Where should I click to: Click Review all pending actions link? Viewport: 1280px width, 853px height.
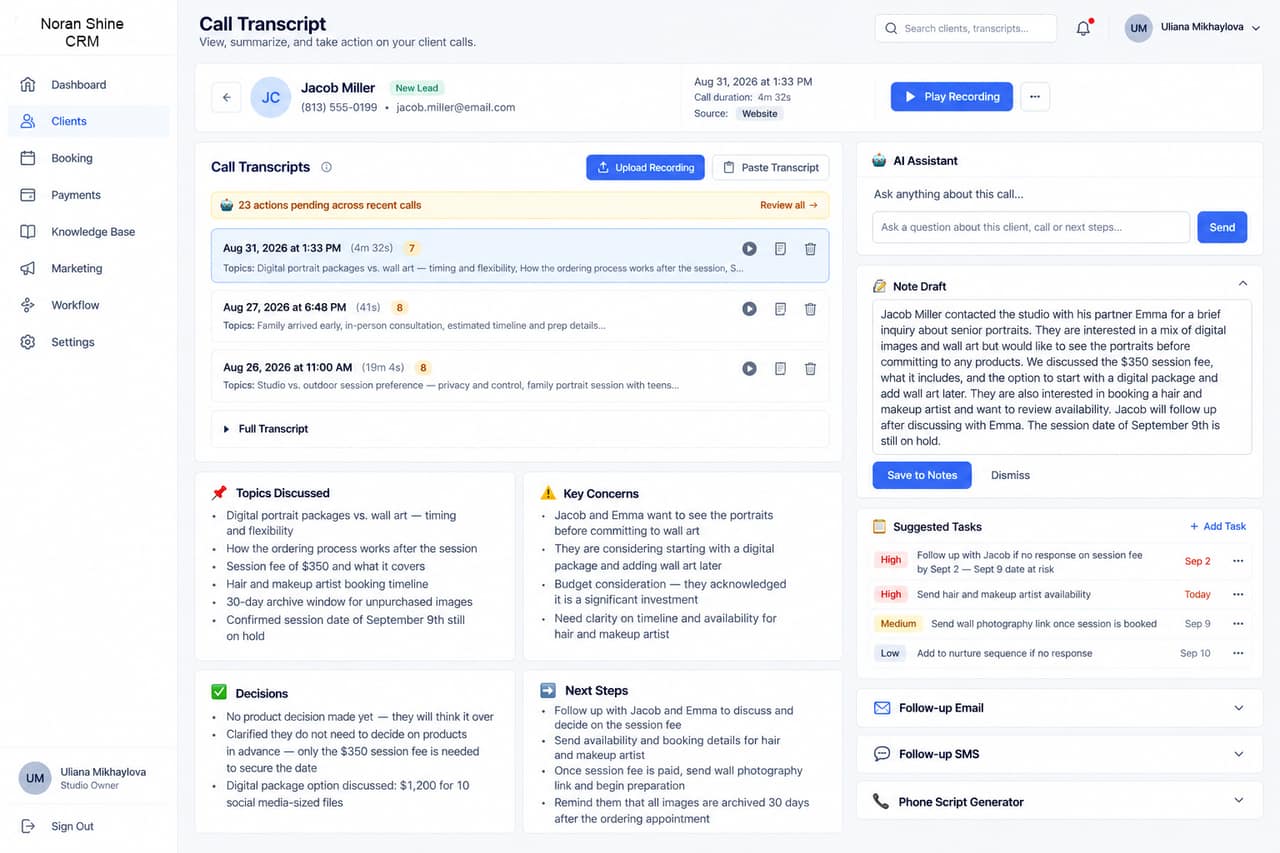pos(788,205)
